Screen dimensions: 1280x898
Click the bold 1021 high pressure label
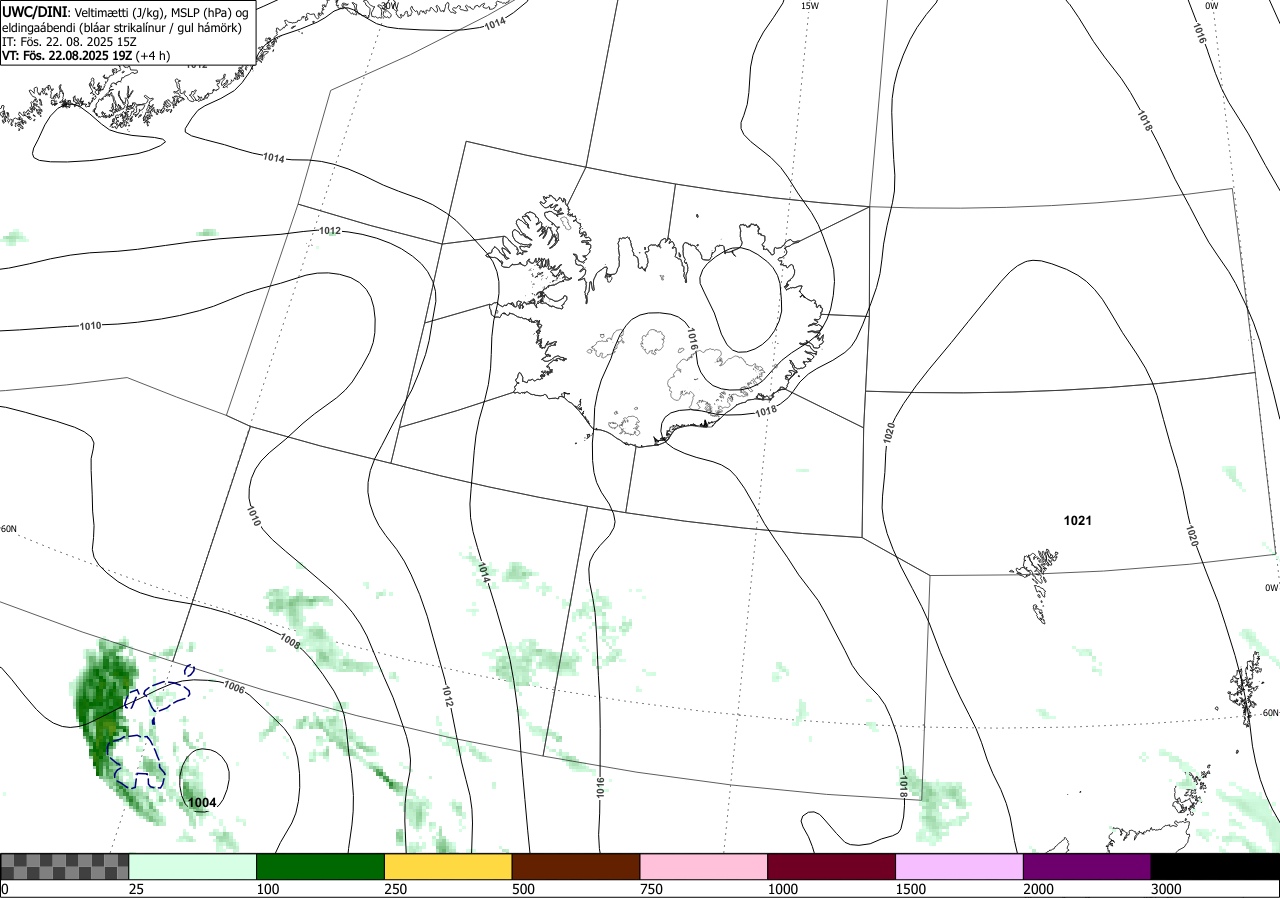1078,521
